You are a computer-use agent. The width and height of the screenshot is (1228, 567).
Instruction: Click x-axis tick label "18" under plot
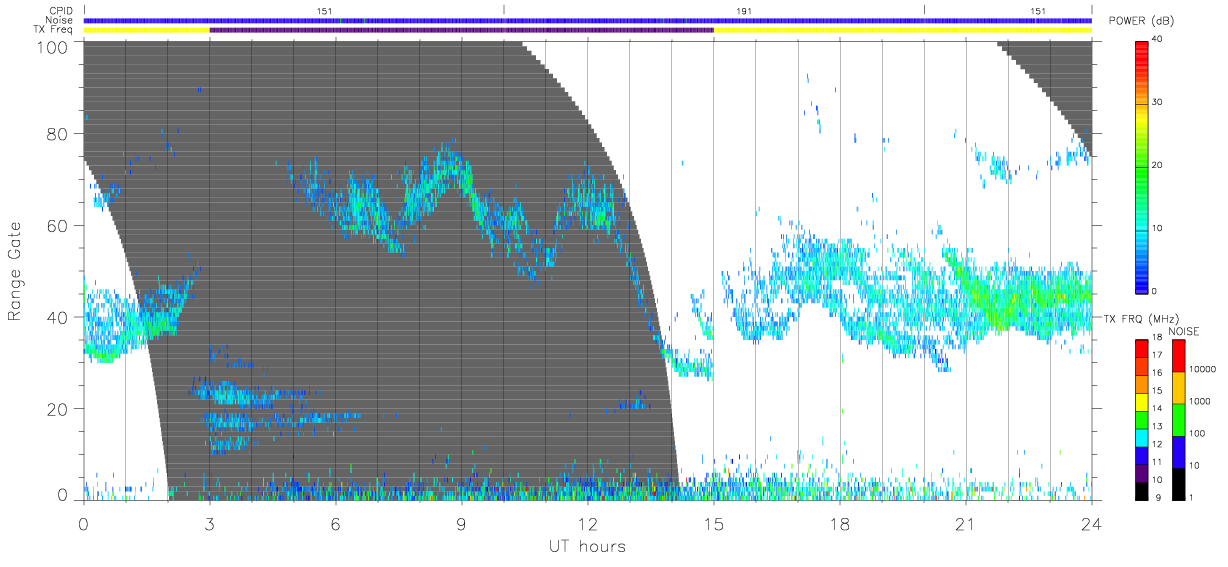(x=840, y=523)
